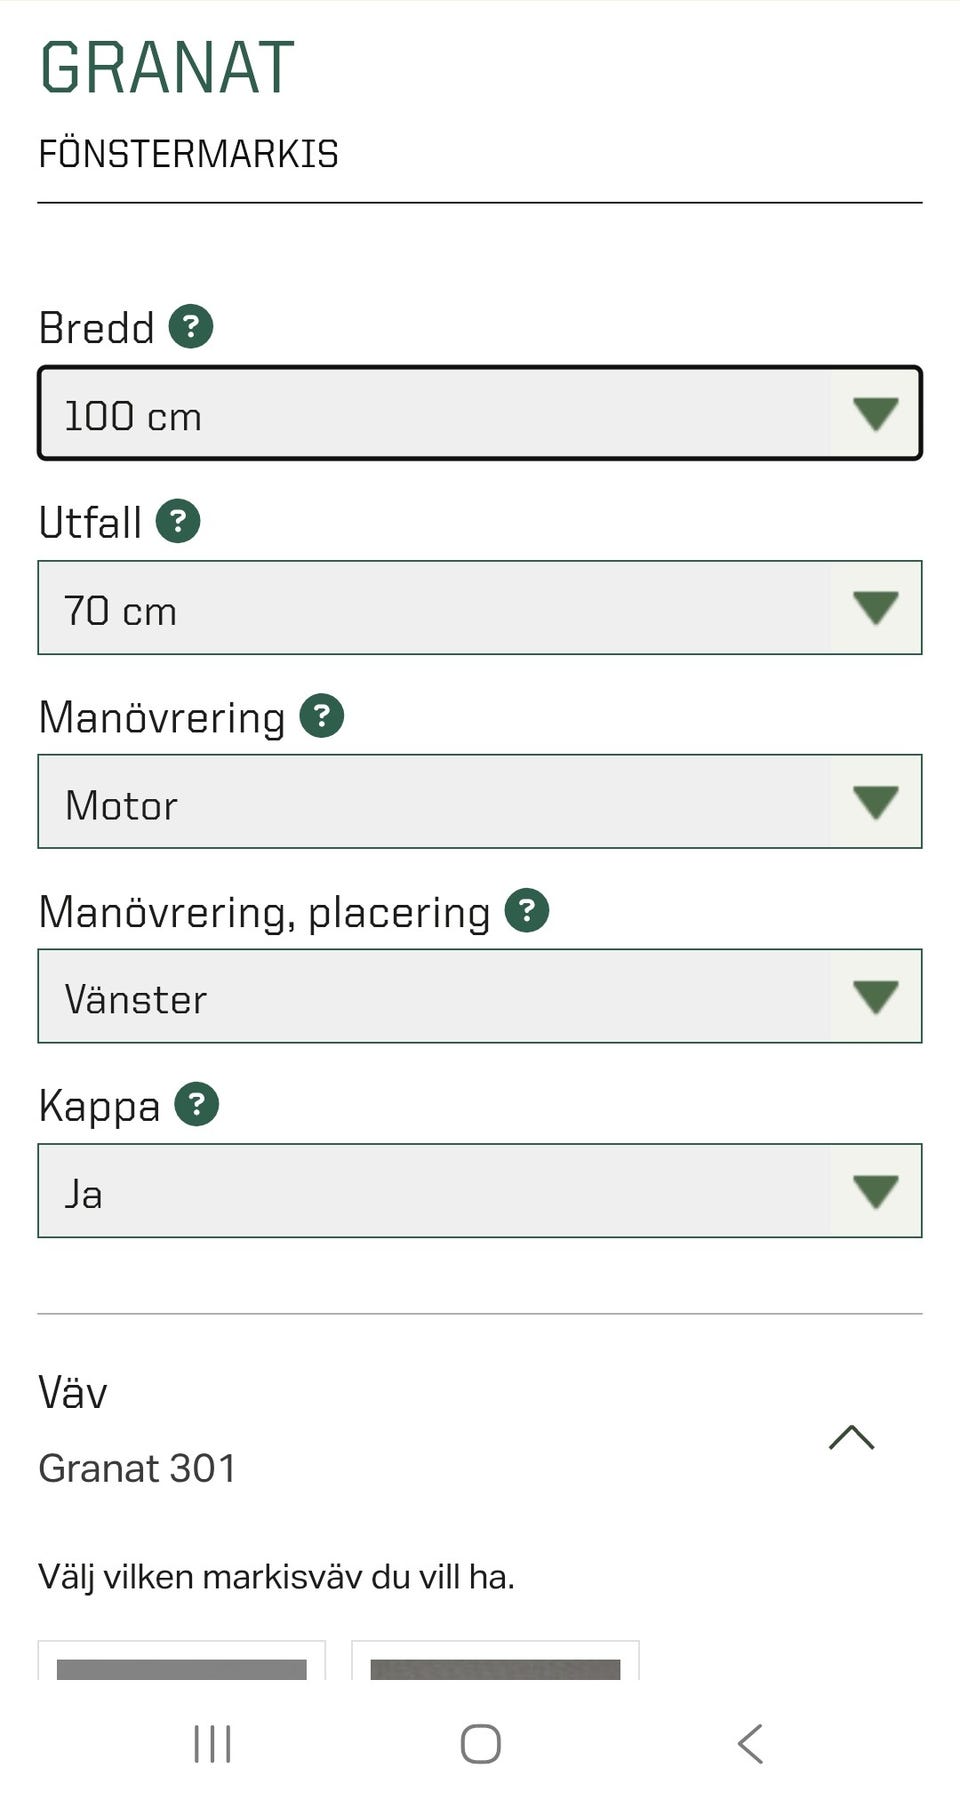Open the Bredd help question icon
Image resolution: width=960 pixels, height=1800 pixels.
pos(191,326)
